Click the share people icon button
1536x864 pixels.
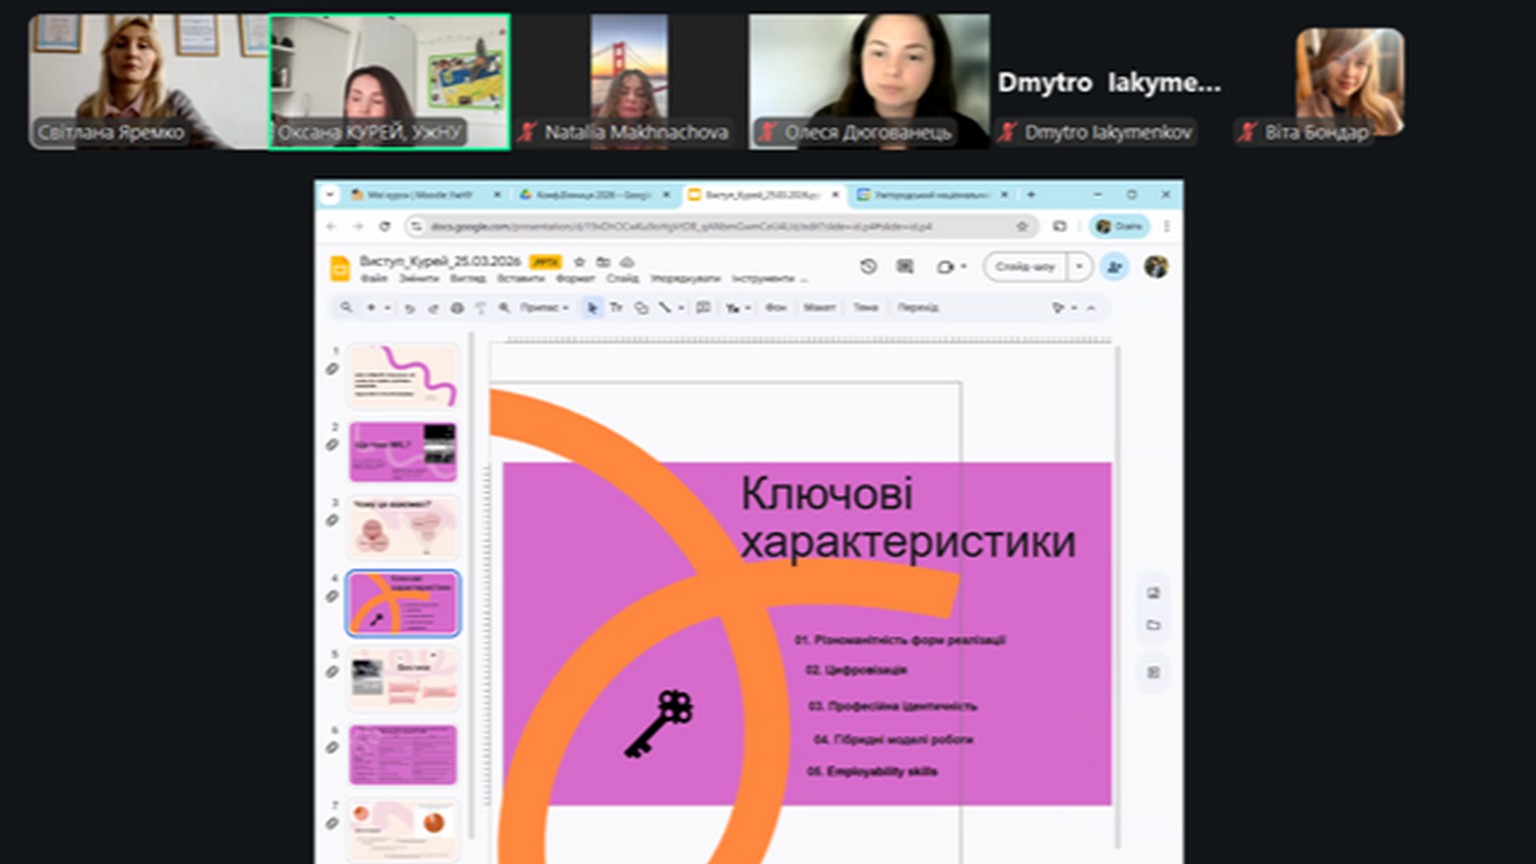coord(1114,267)
